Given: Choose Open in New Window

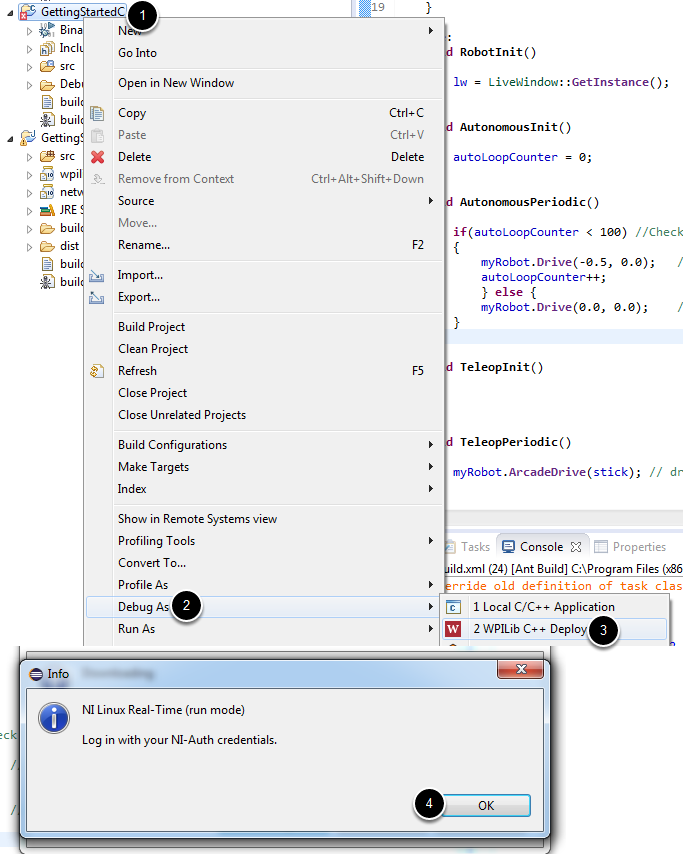Looking at the screenshot, I should [264, 83].
